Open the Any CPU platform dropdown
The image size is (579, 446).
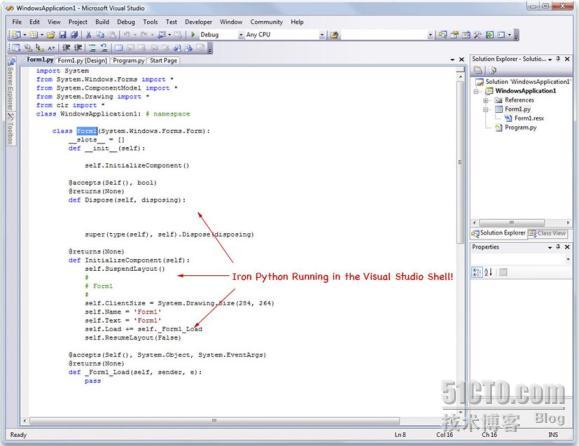click(x=322, y=35)
